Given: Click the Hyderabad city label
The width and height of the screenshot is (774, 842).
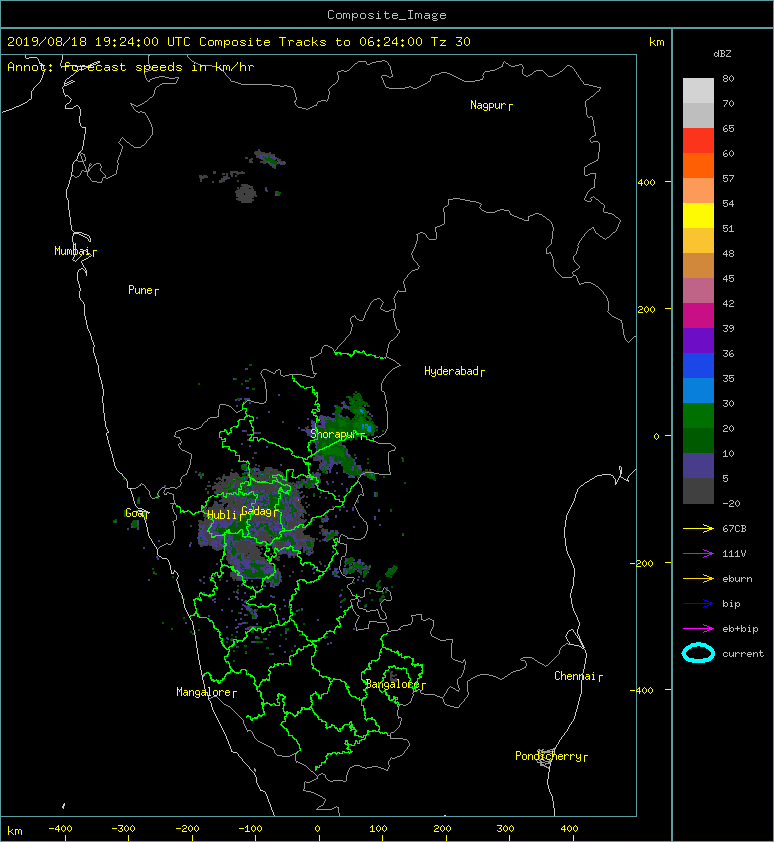Looking at the screenshot, I should pos(454,371).
